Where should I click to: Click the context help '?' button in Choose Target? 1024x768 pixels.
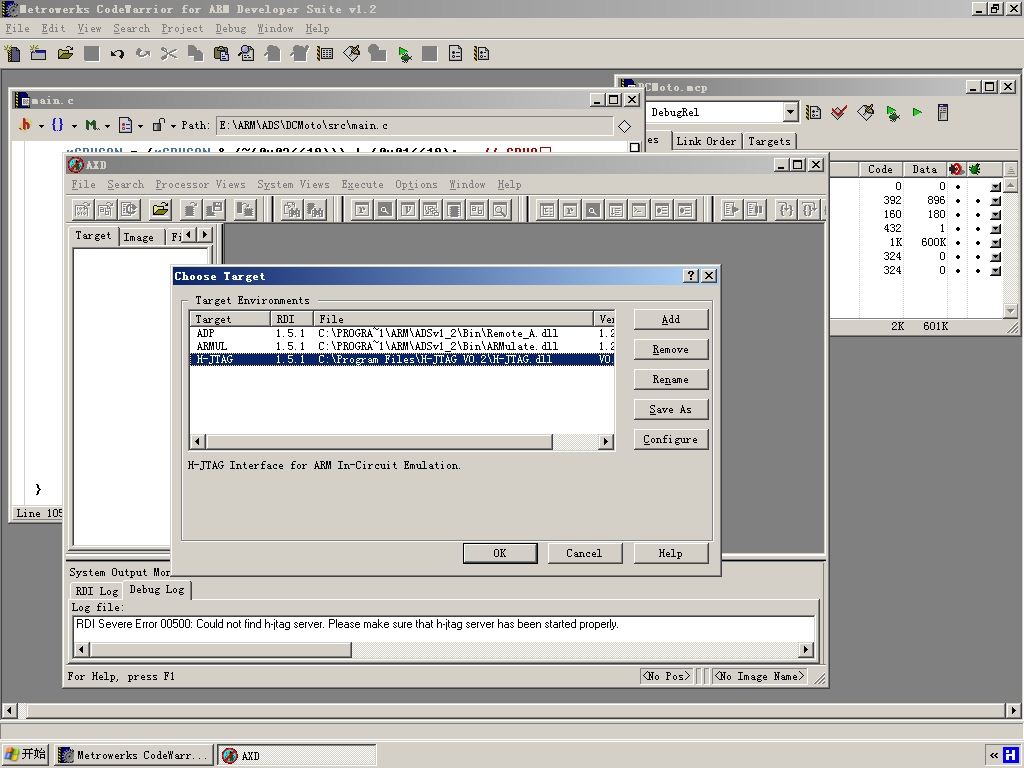coord(691,276)
